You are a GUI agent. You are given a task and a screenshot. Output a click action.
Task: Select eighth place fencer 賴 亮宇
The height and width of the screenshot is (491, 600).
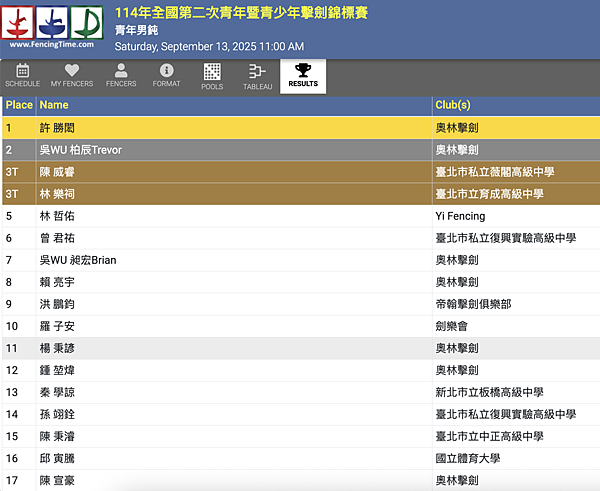(x=57, y=282)
